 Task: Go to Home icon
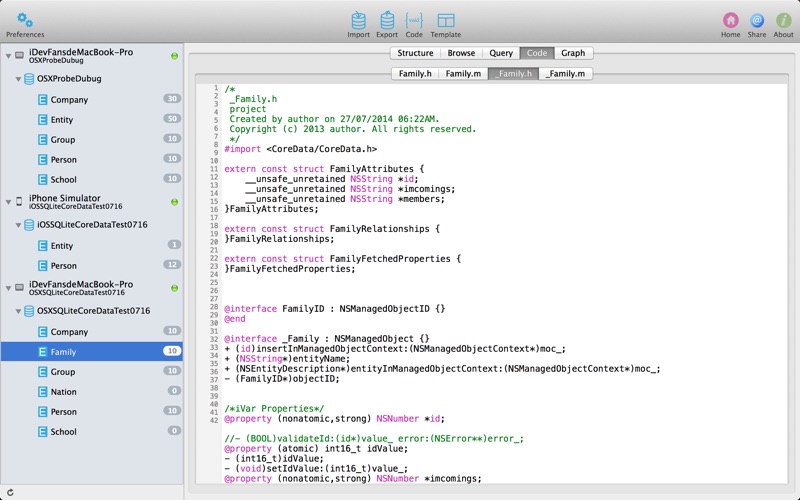point(731,20)
